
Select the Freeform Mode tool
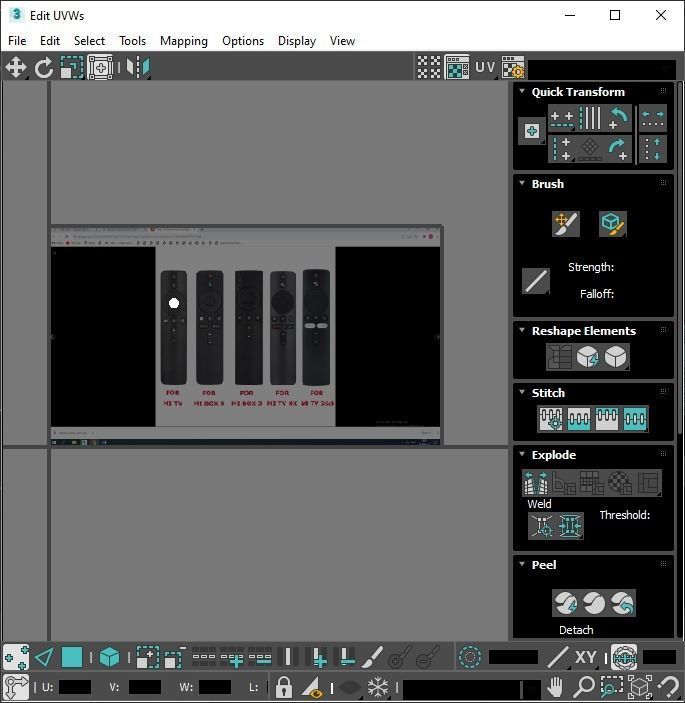pyautogui.click(x=100, y=68)
